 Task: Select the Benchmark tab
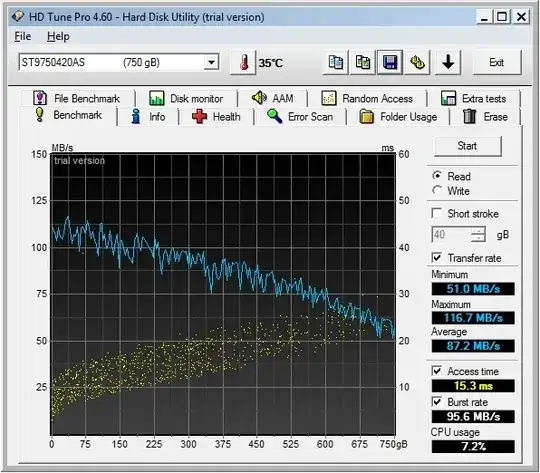[69, 115]
